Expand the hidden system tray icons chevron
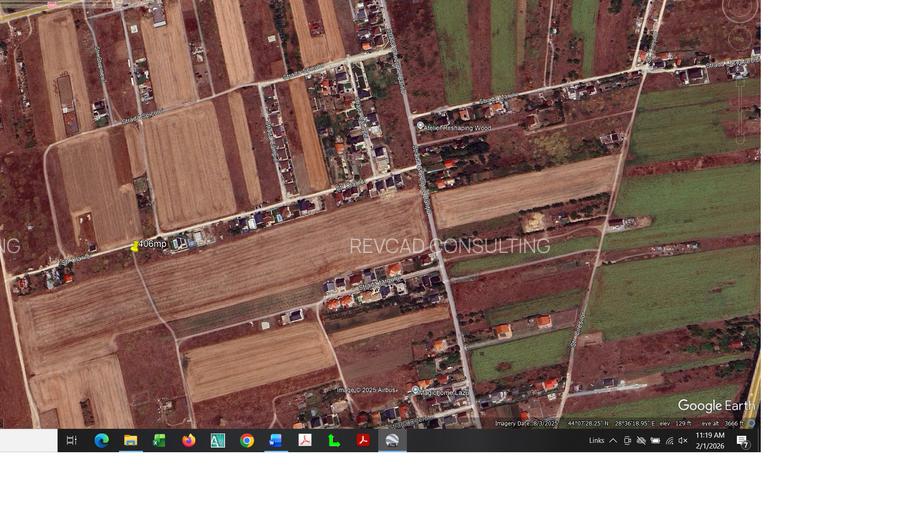 pyautogui.click(x=613, y=440)
